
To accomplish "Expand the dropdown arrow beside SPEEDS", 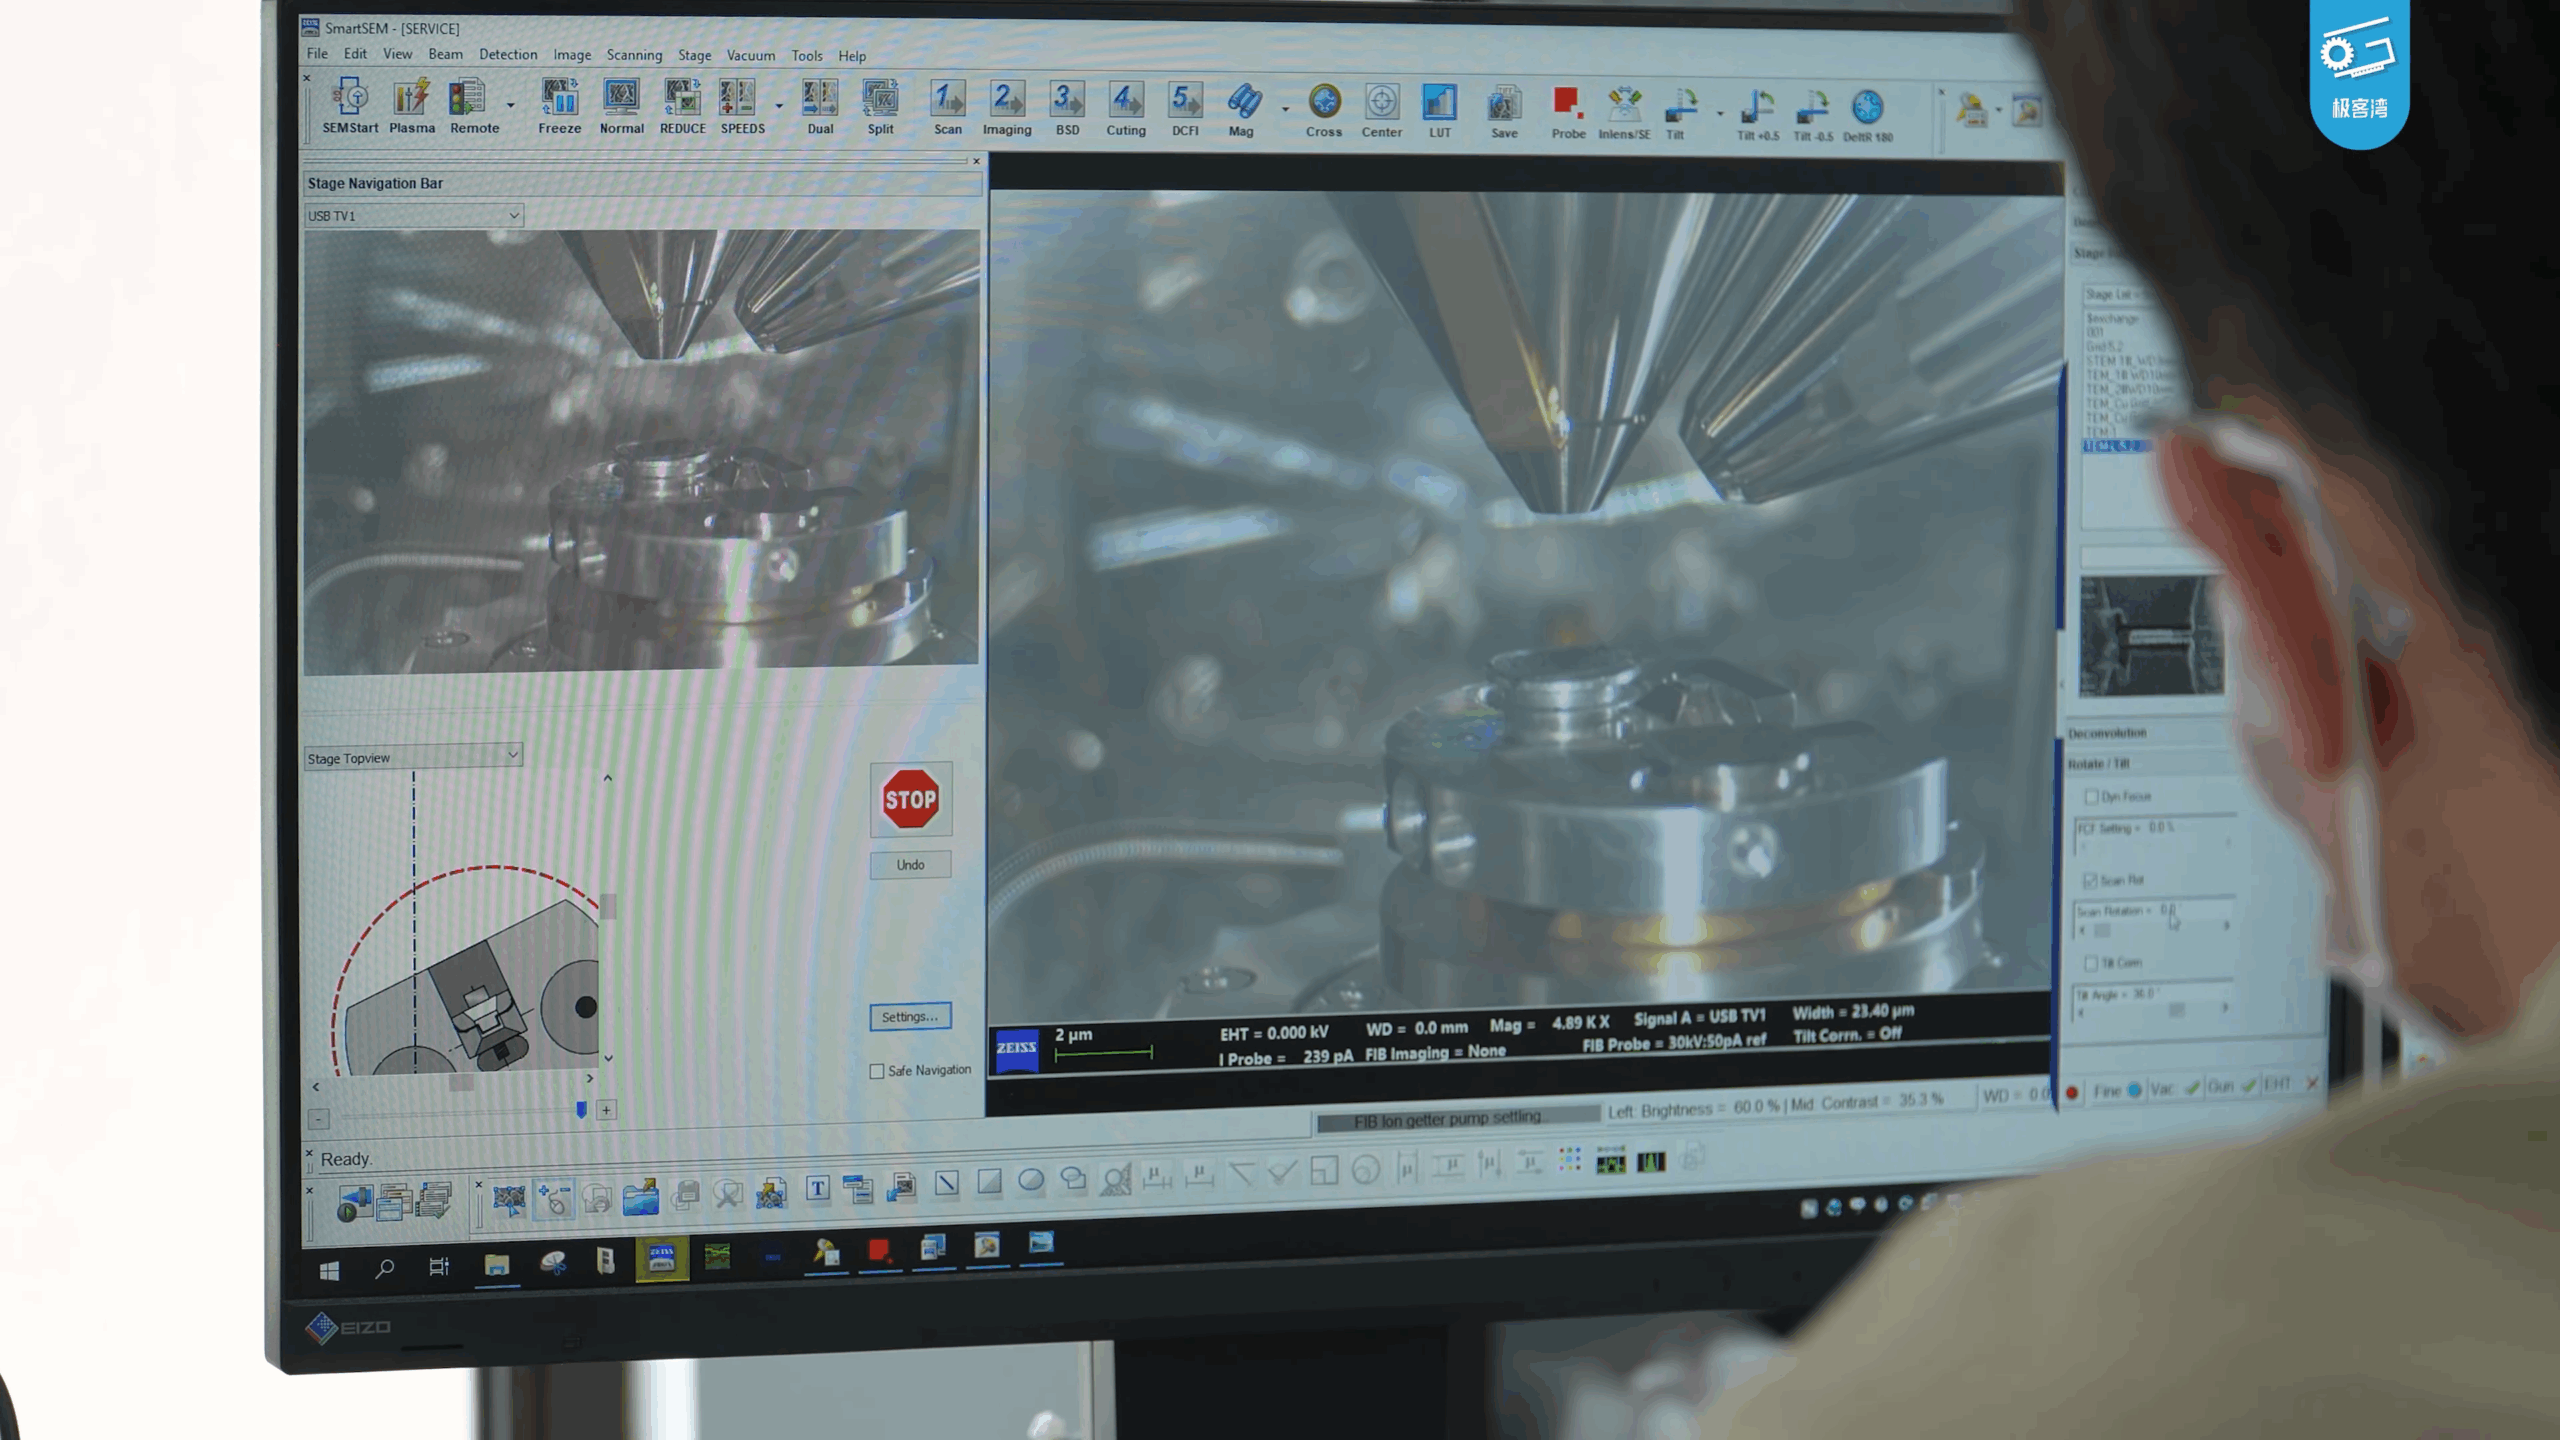I will tap(779, 106).
